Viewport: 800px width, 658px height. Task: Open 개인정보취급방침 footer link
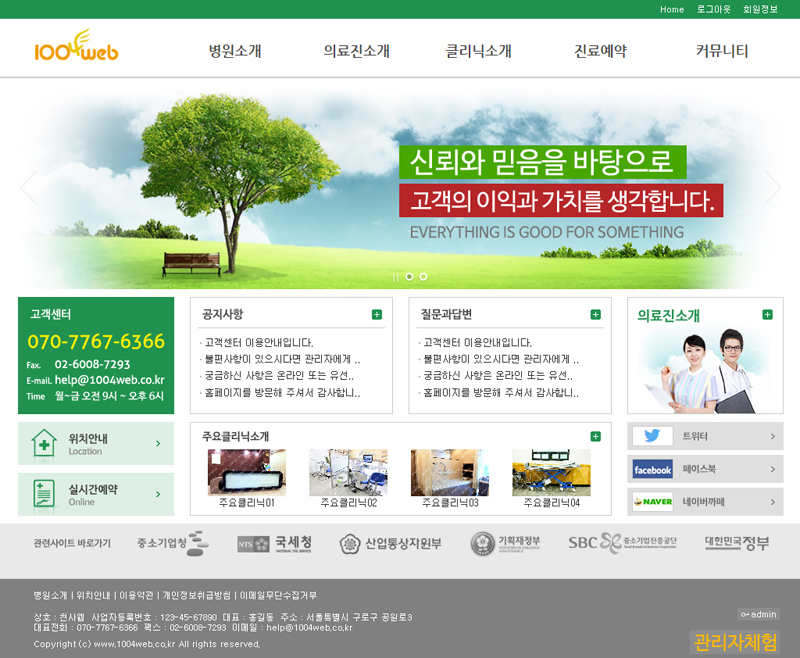point(196,595)
